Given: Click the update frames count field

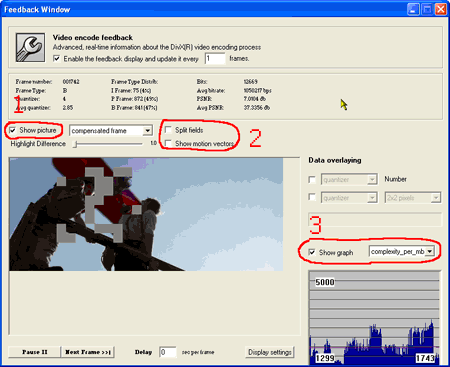Looking at the screenshot, I should click(215, 59).
